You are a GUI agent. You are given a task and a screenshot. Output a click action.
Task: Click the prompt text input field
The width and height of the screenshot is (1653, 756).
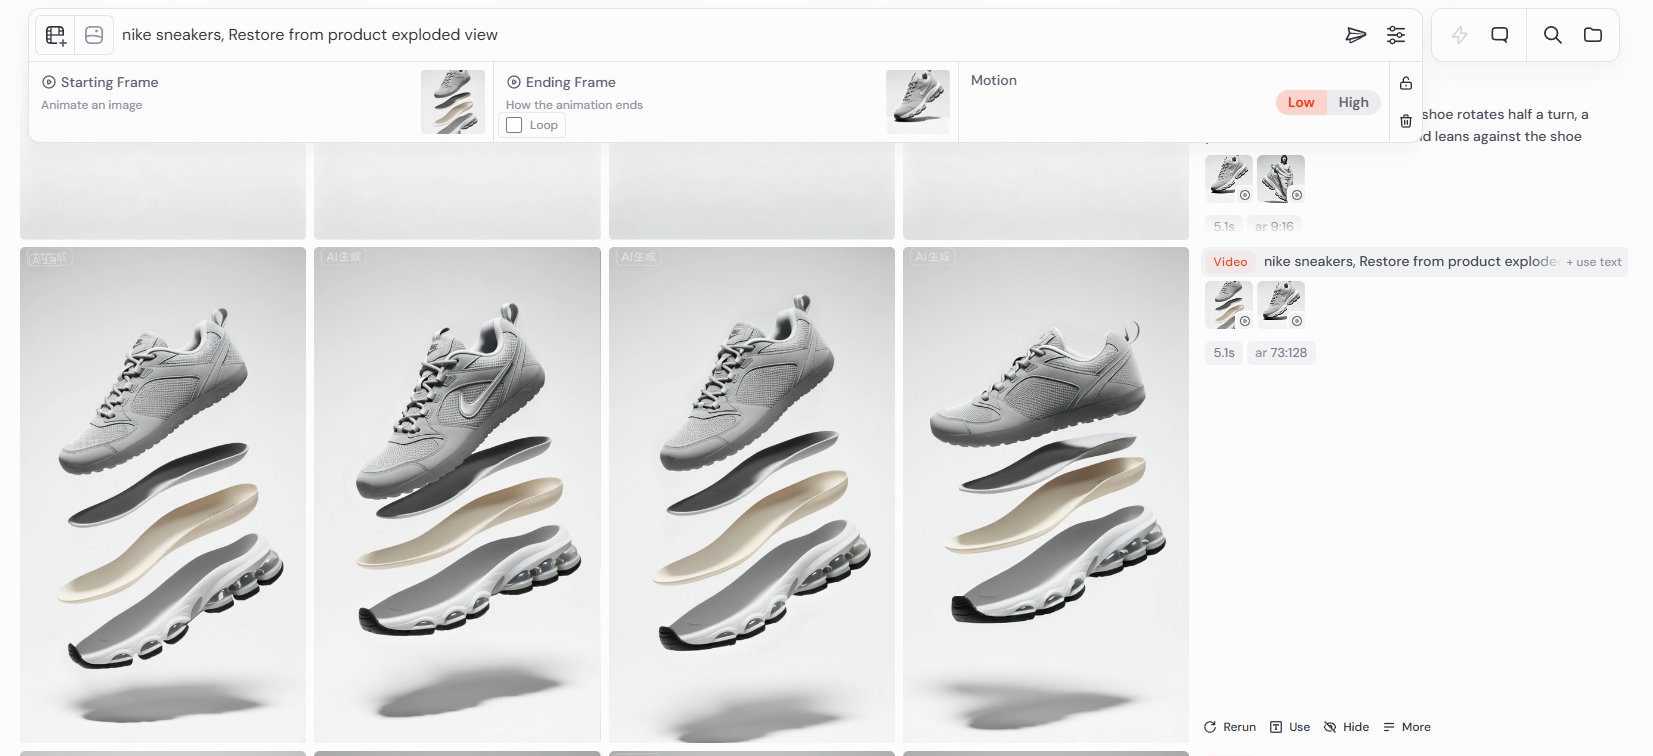pos(700,35)
